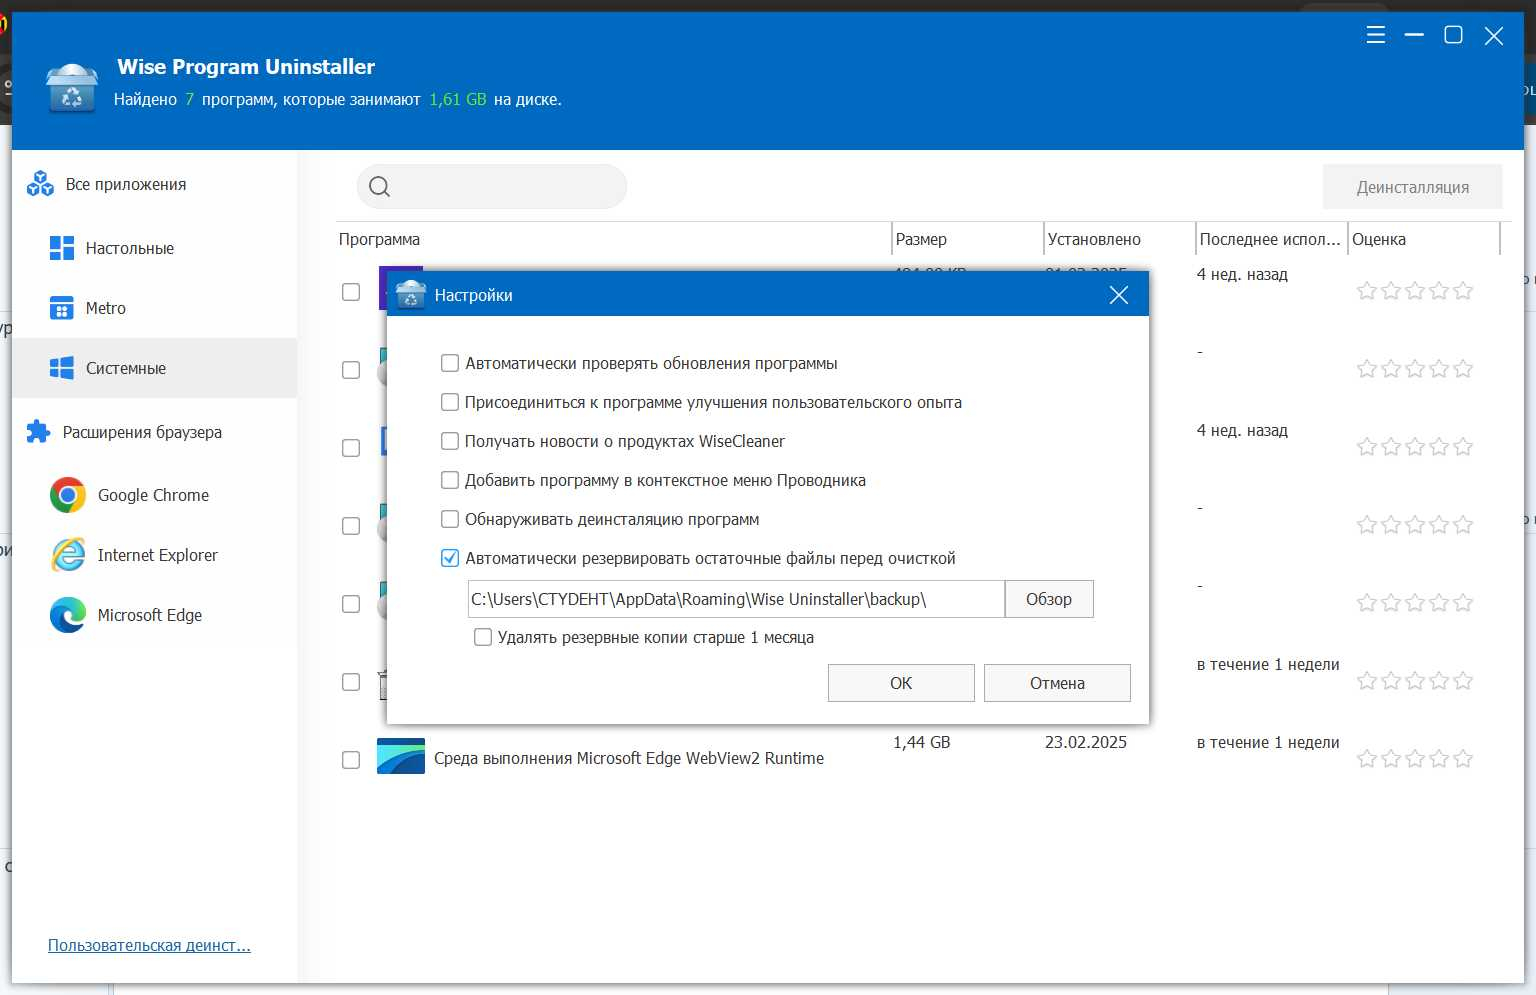Click the Microsoft Edge icon
The image size is (1536, 995).
click(x=68, y=615)
